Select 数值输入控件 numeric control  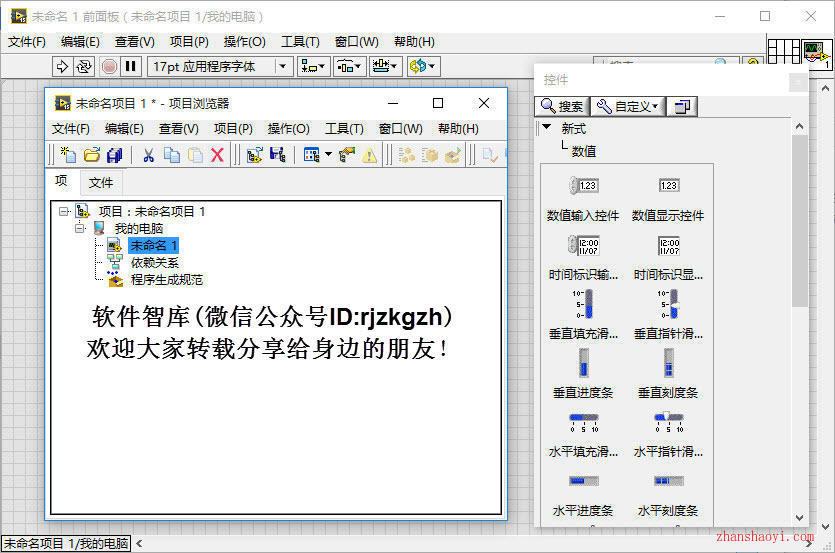(x=583, y=199)
